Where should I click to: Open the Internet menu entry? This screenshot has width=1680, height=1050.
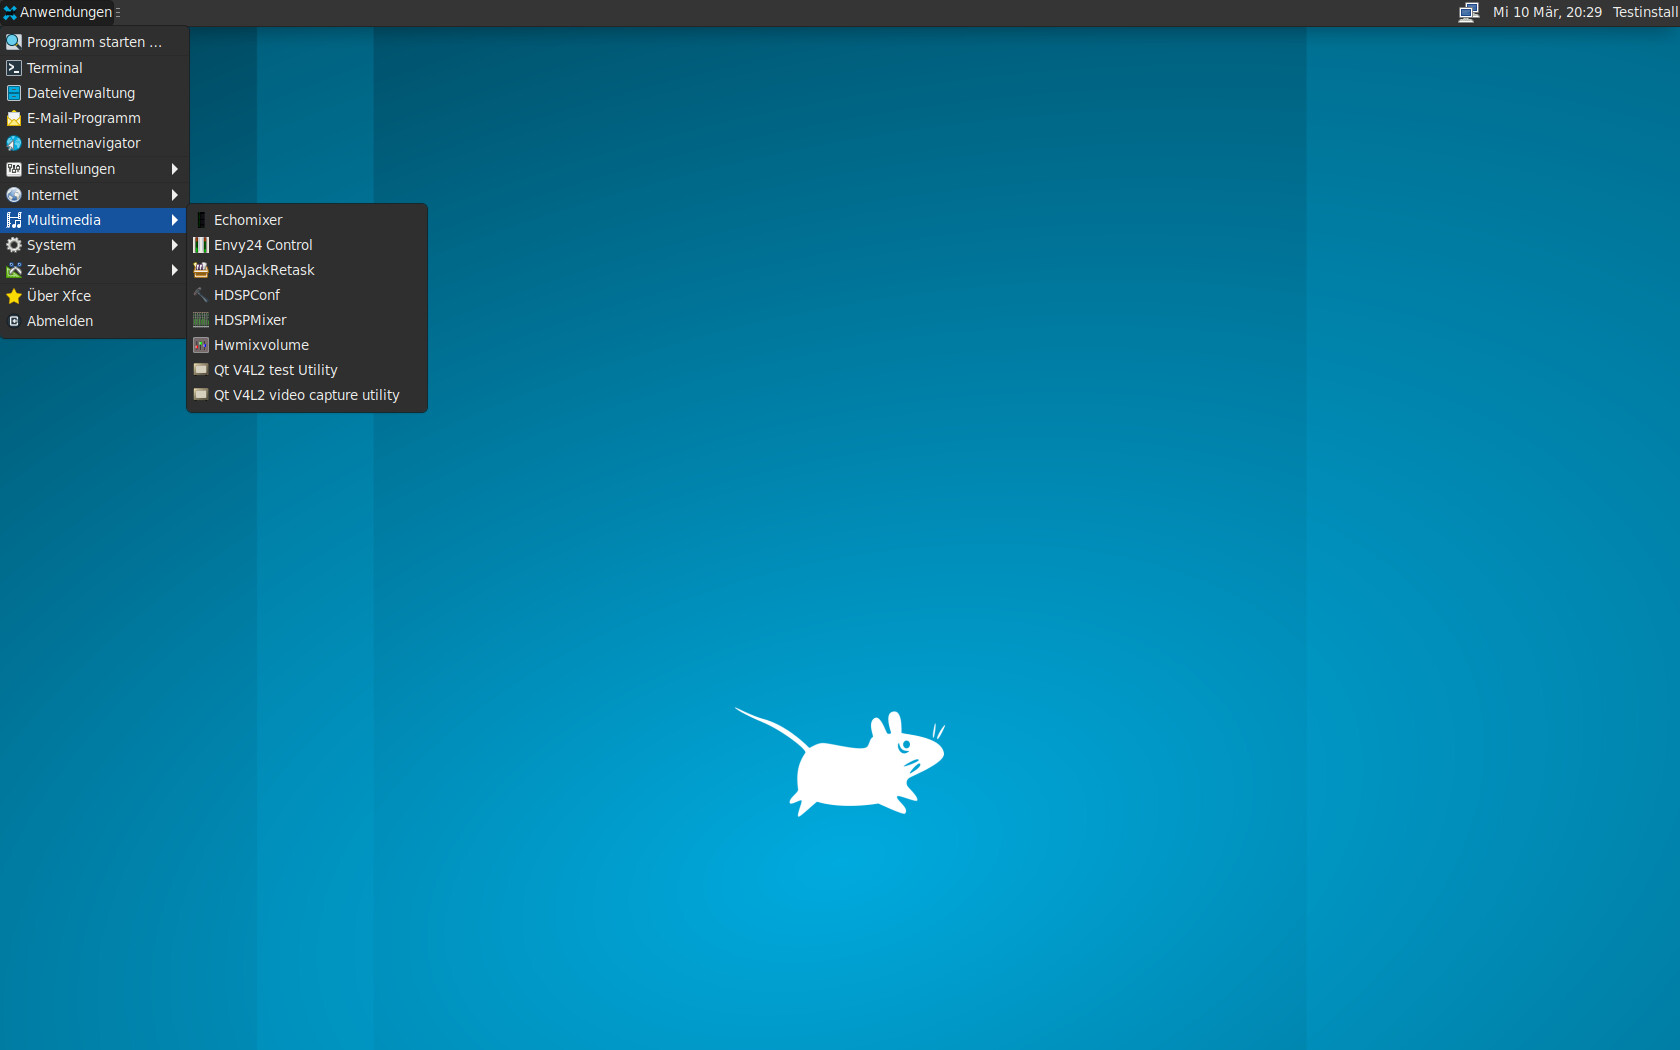pyautogui.click(x=94, y=195)
